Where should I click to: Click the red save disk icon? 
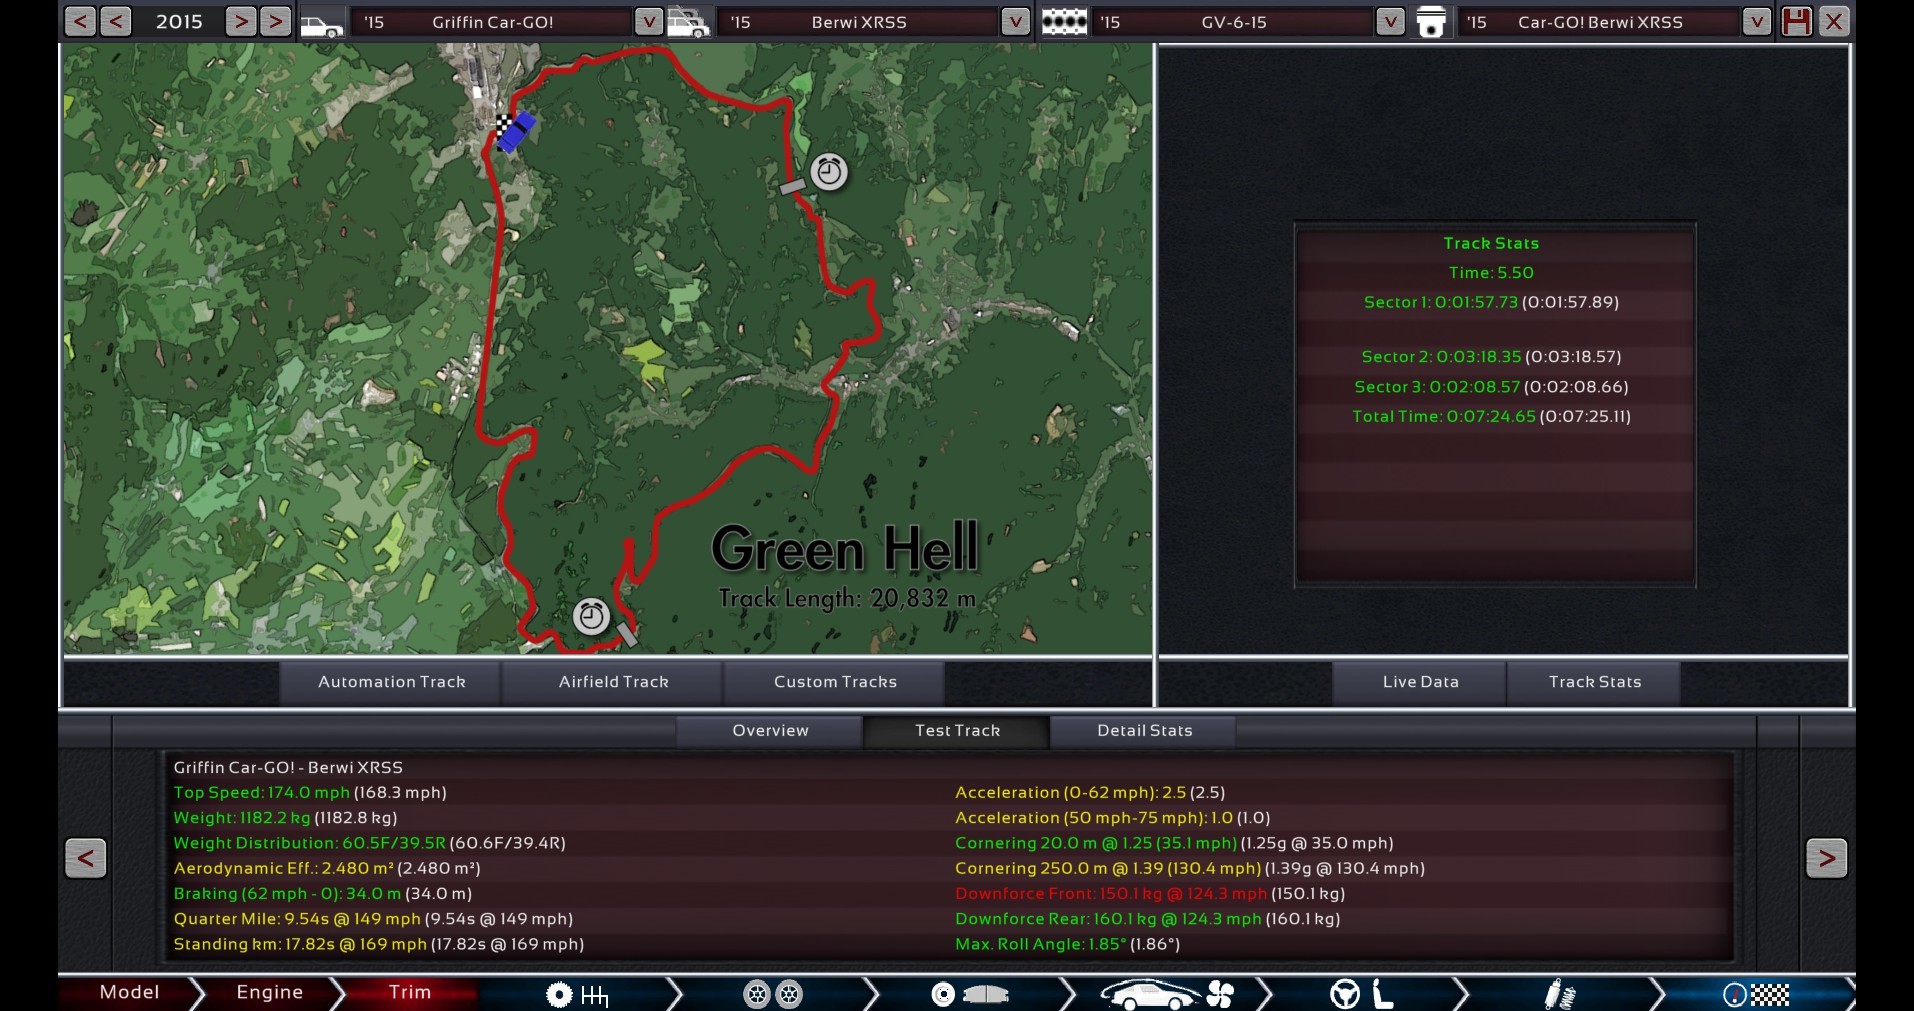tap(1796, 22)
